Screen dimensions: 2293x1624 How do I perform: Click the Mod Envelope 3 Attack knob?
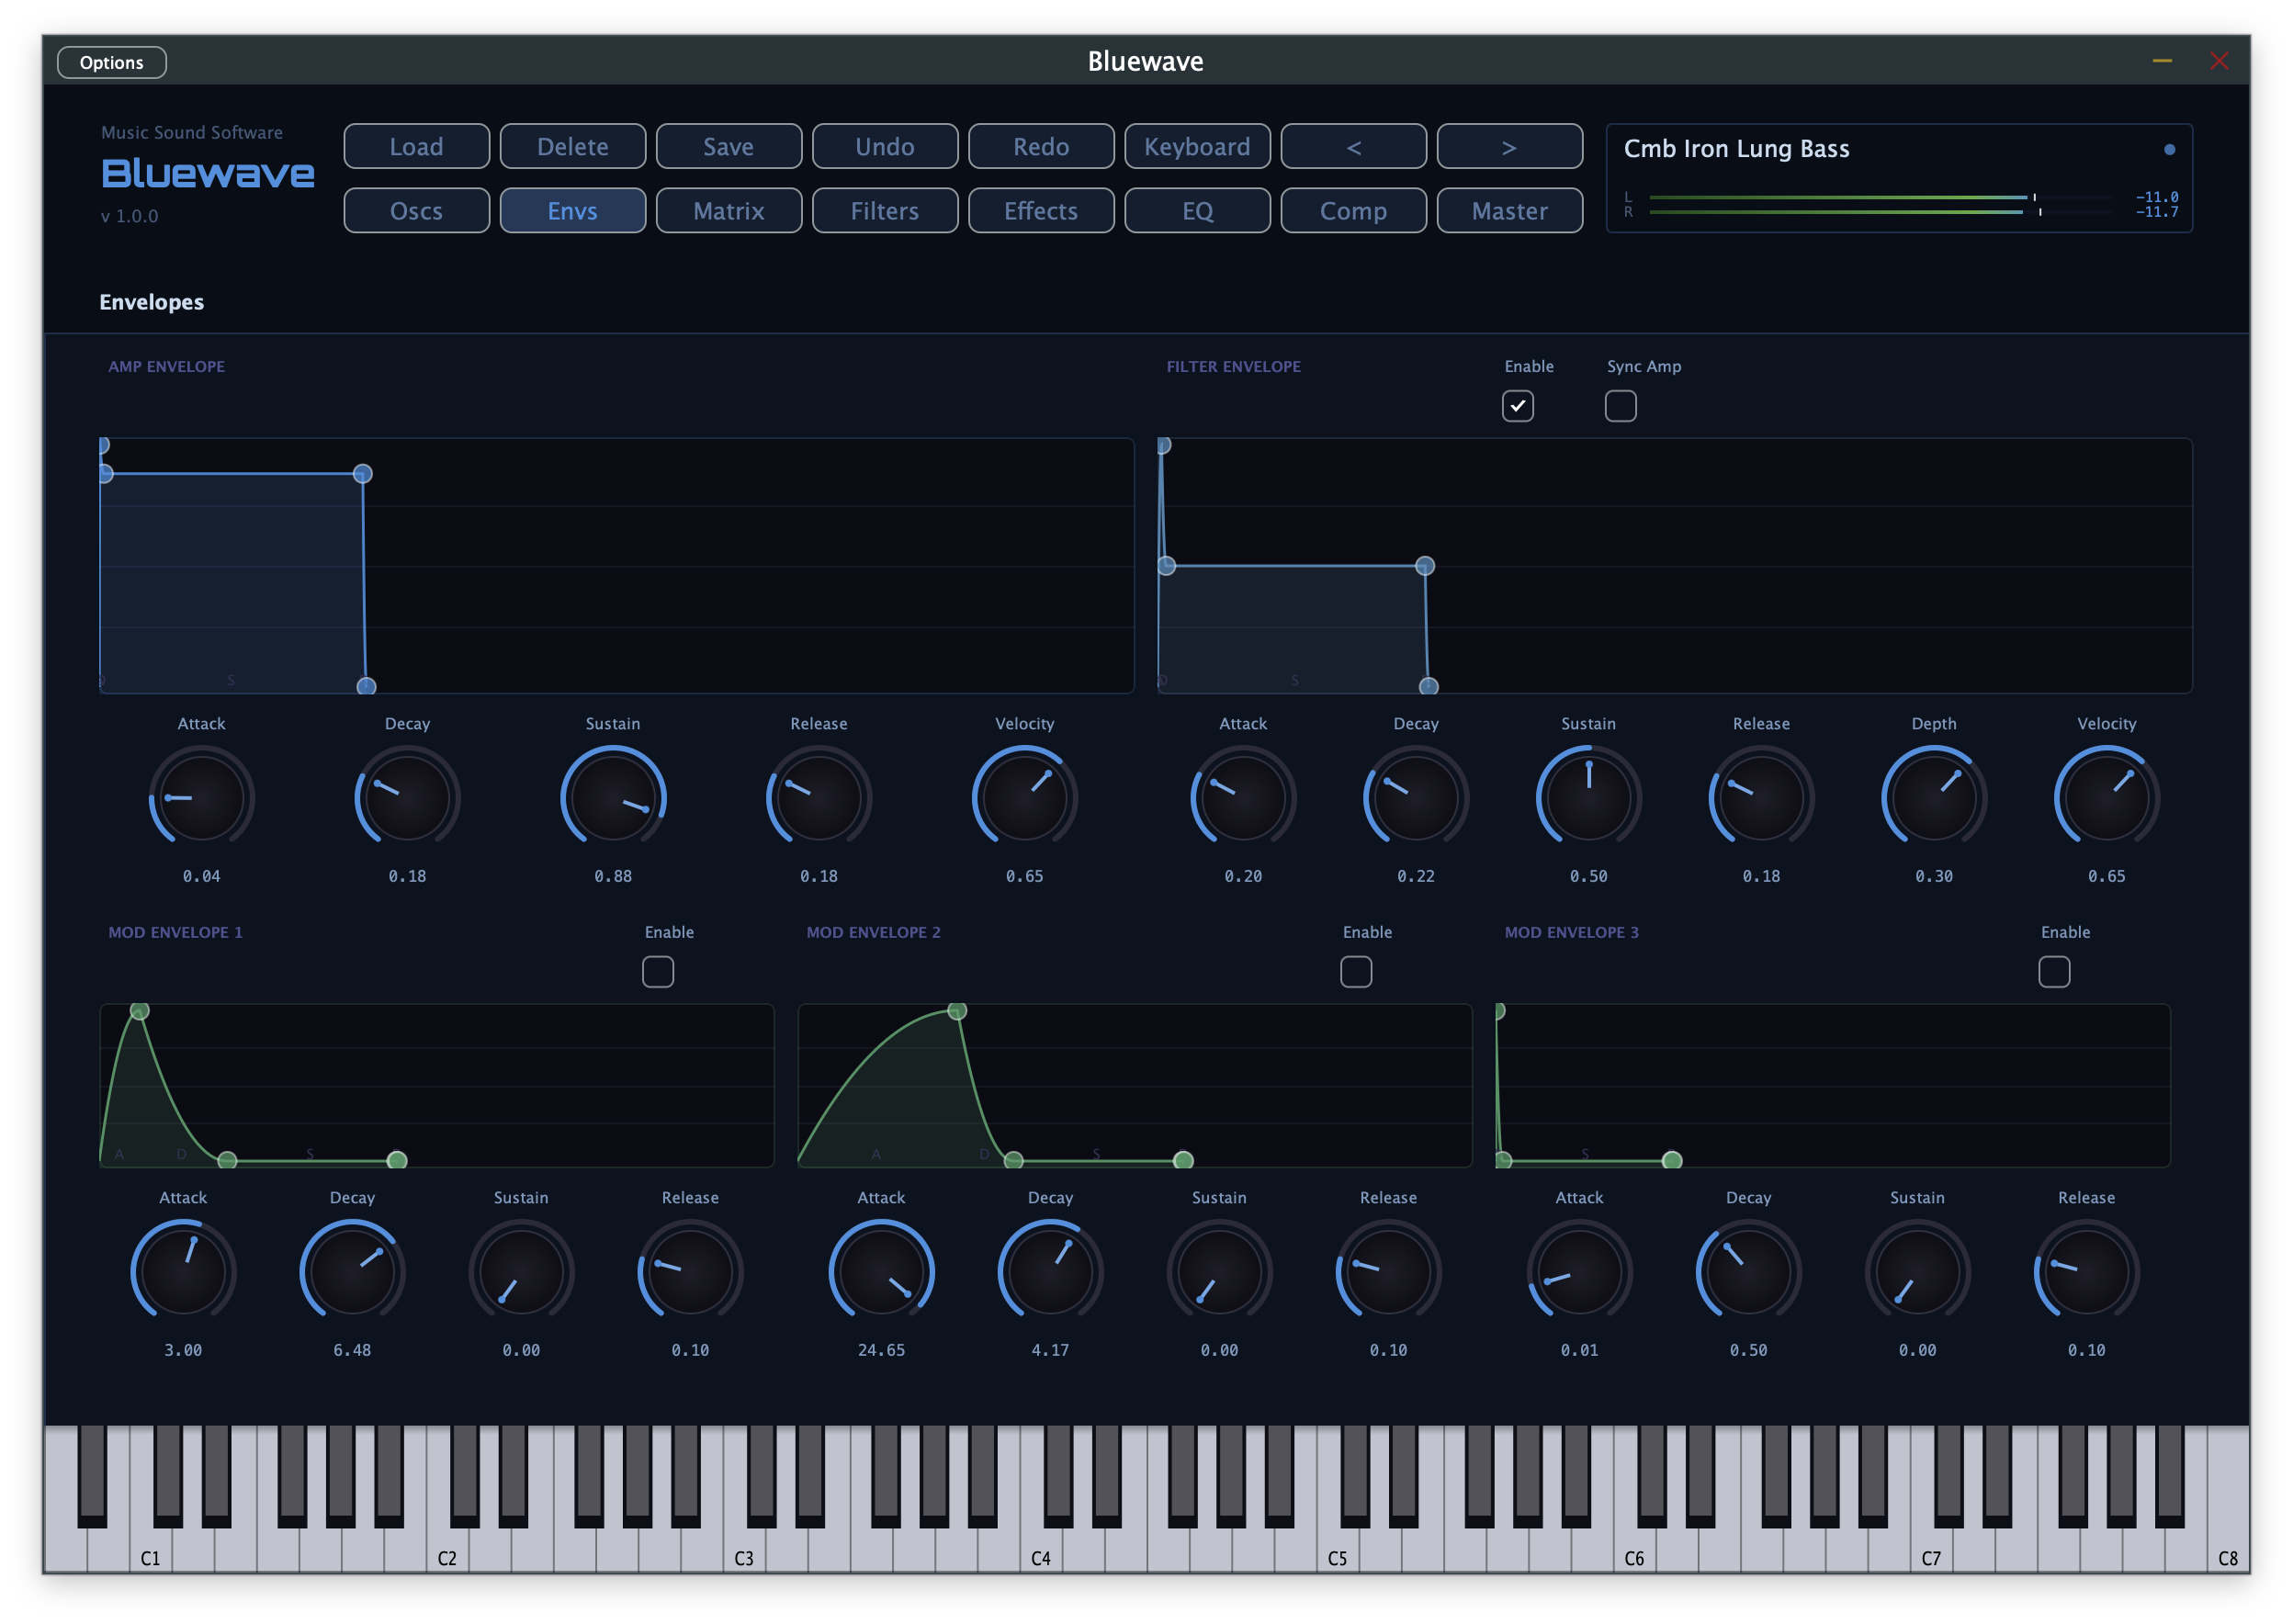(x=1579, y=1272)
